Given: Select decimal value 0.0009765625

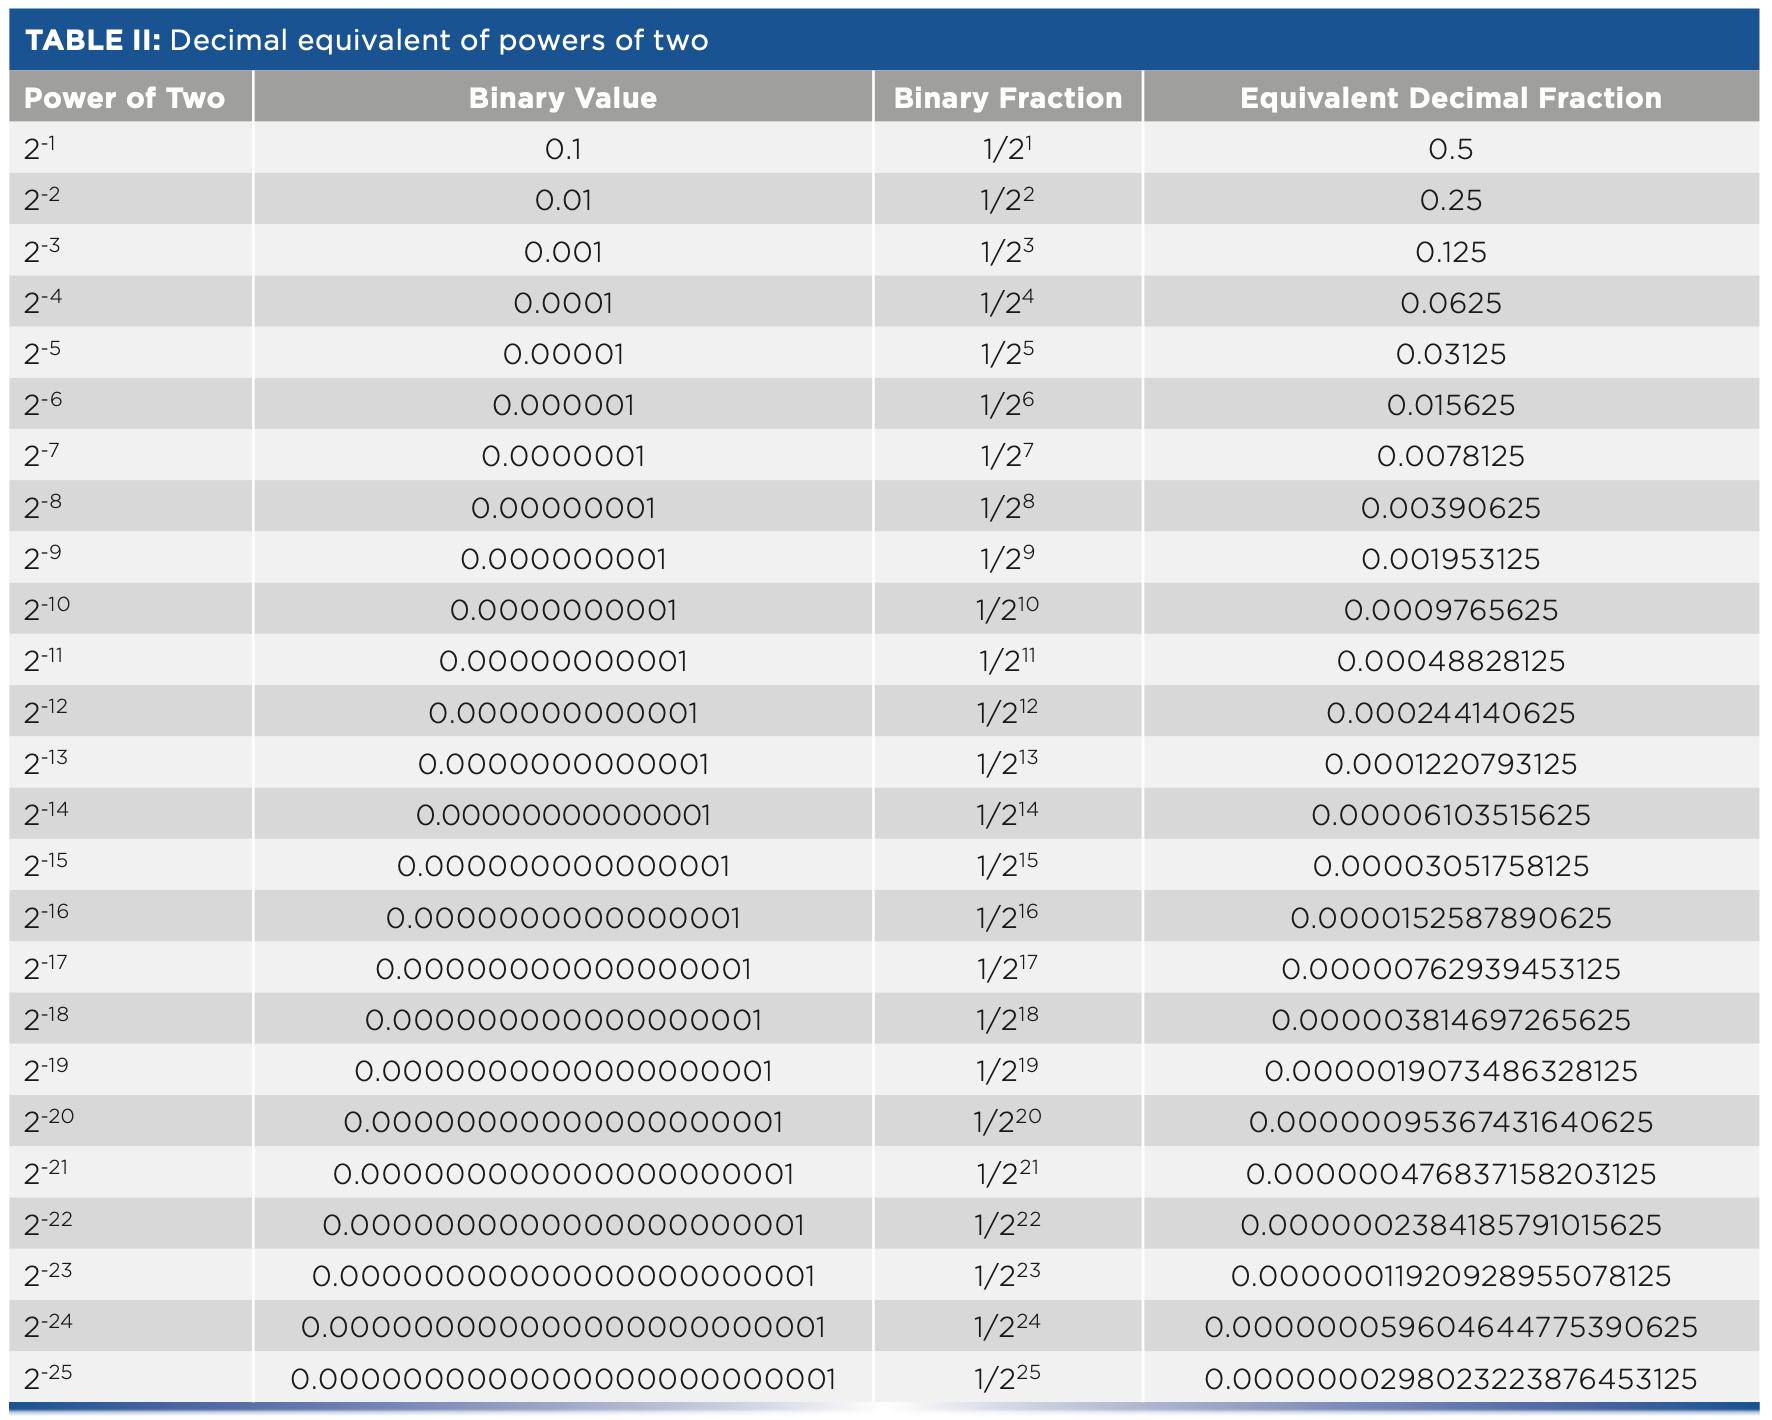Looking at the screenshot, I should [x=1450, y=610].
